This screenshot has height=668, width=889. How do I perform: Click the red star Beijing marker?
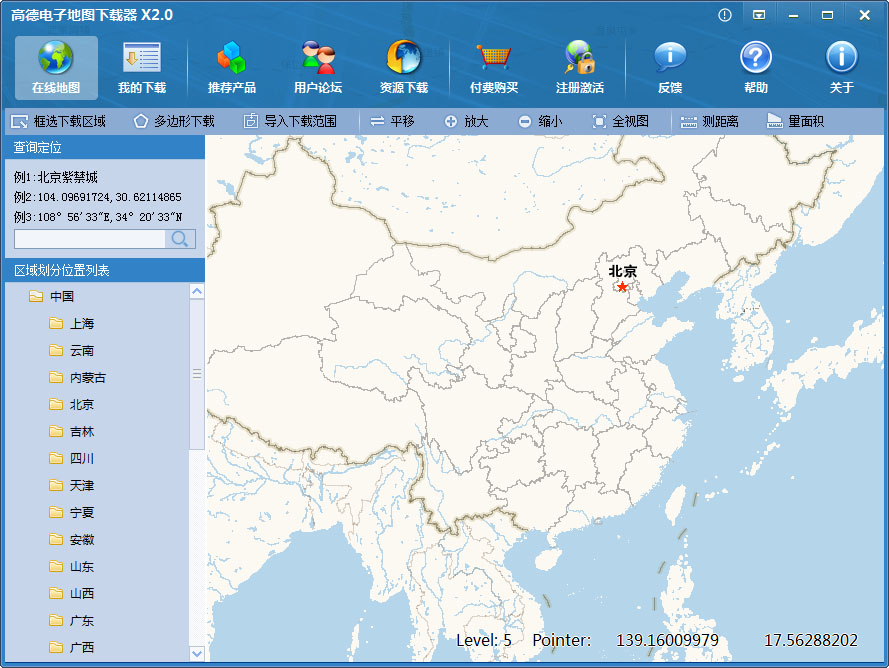pos(623,287)
